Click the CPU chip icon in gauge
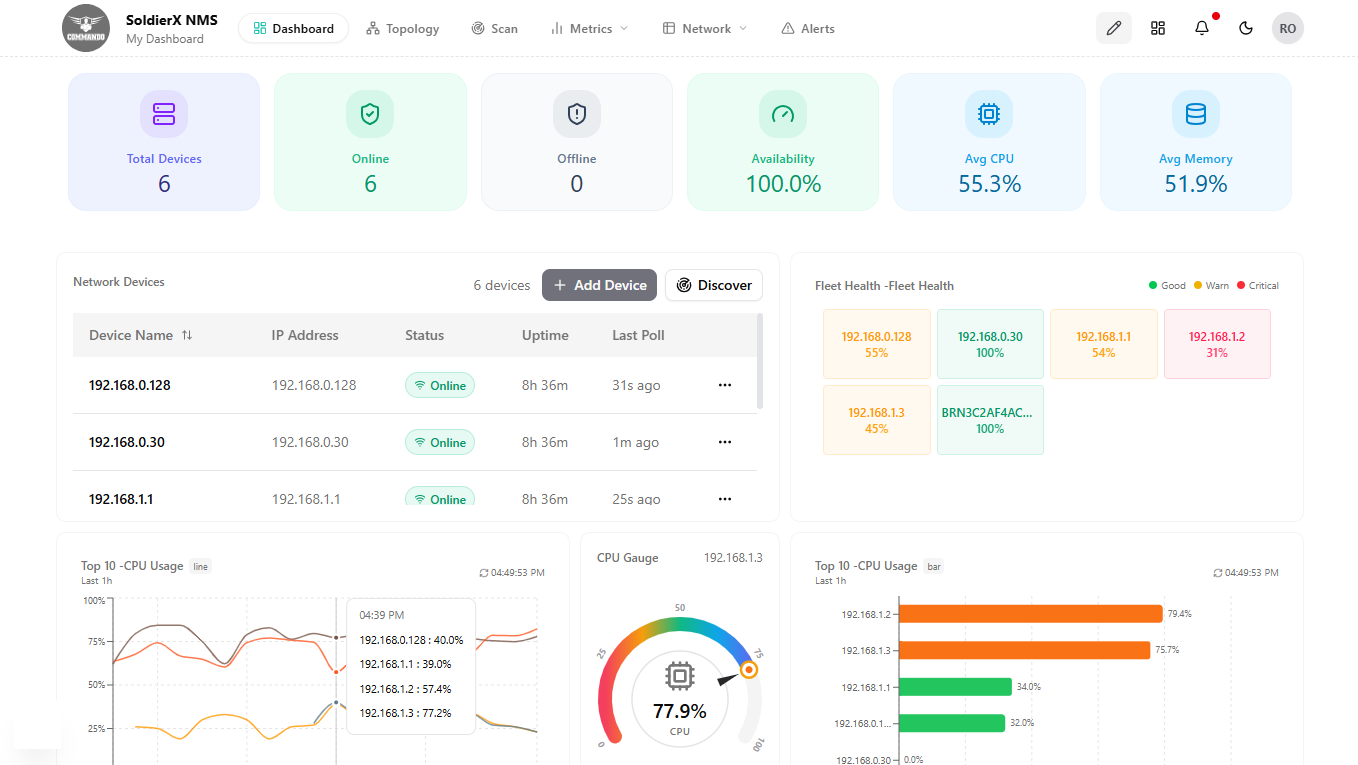The width and height of the screenshot is (1358, 765). click(x=680, y=677)
